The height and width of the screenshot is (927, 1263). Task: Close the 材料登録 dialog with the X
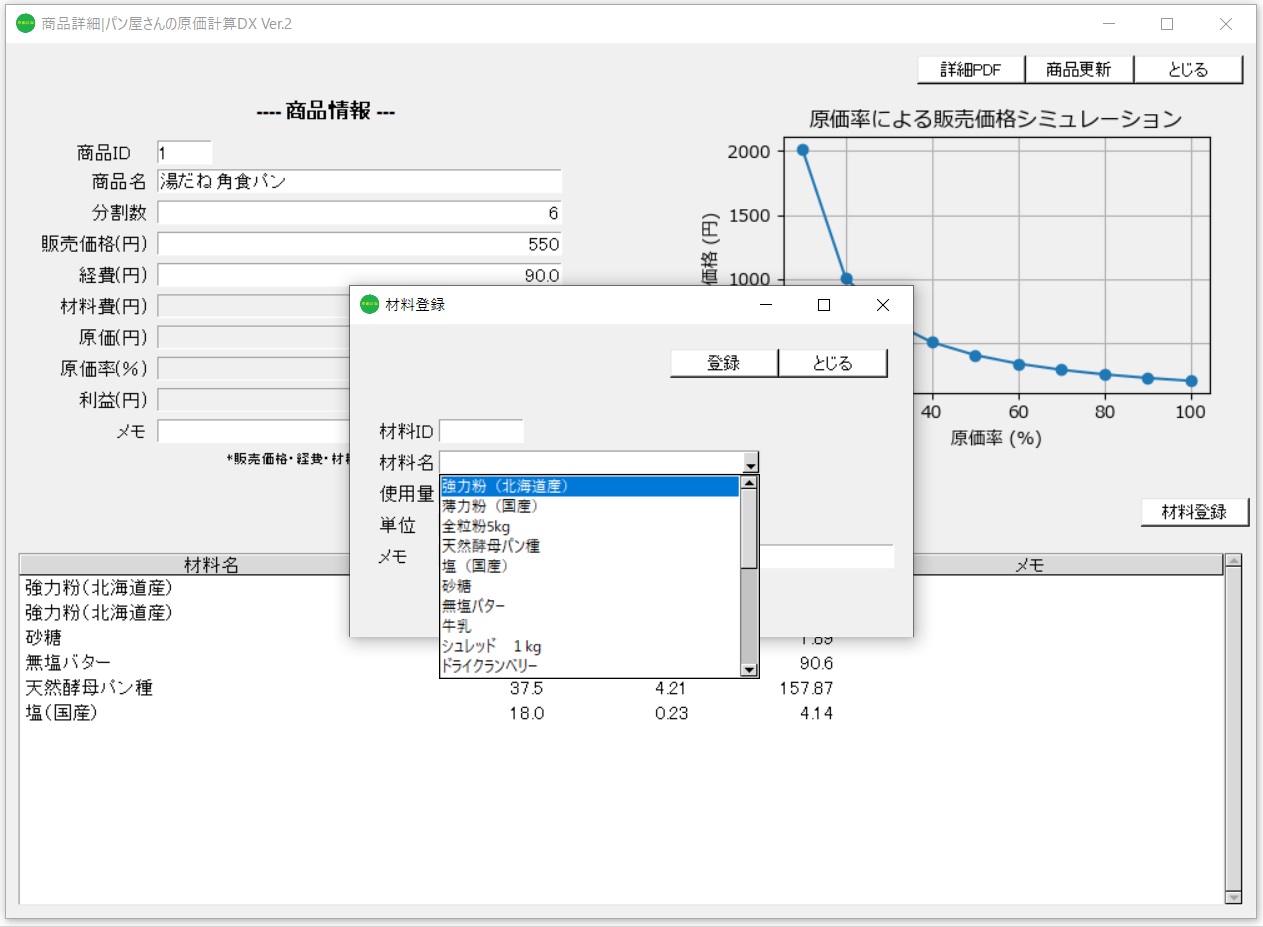click(x=882, y=305)
